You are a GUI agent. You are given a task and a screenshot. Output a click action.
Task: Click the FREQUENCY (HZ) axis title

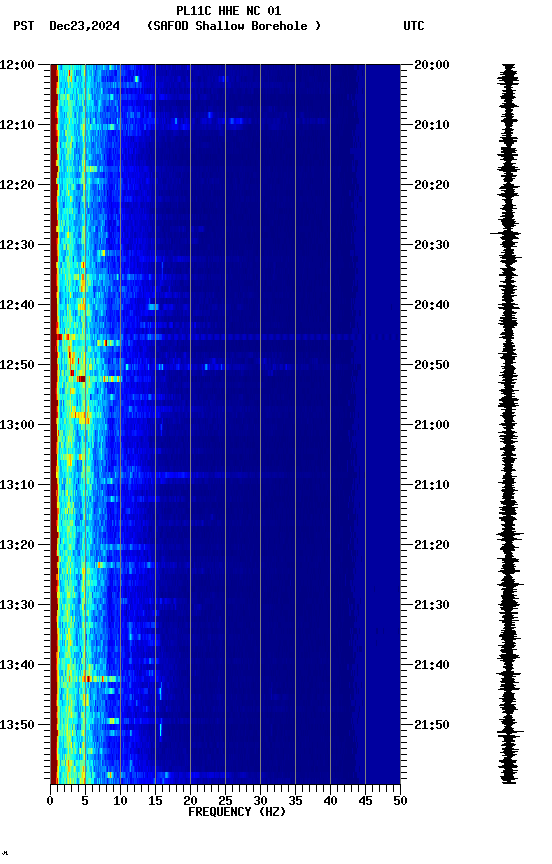click(237, 812)
